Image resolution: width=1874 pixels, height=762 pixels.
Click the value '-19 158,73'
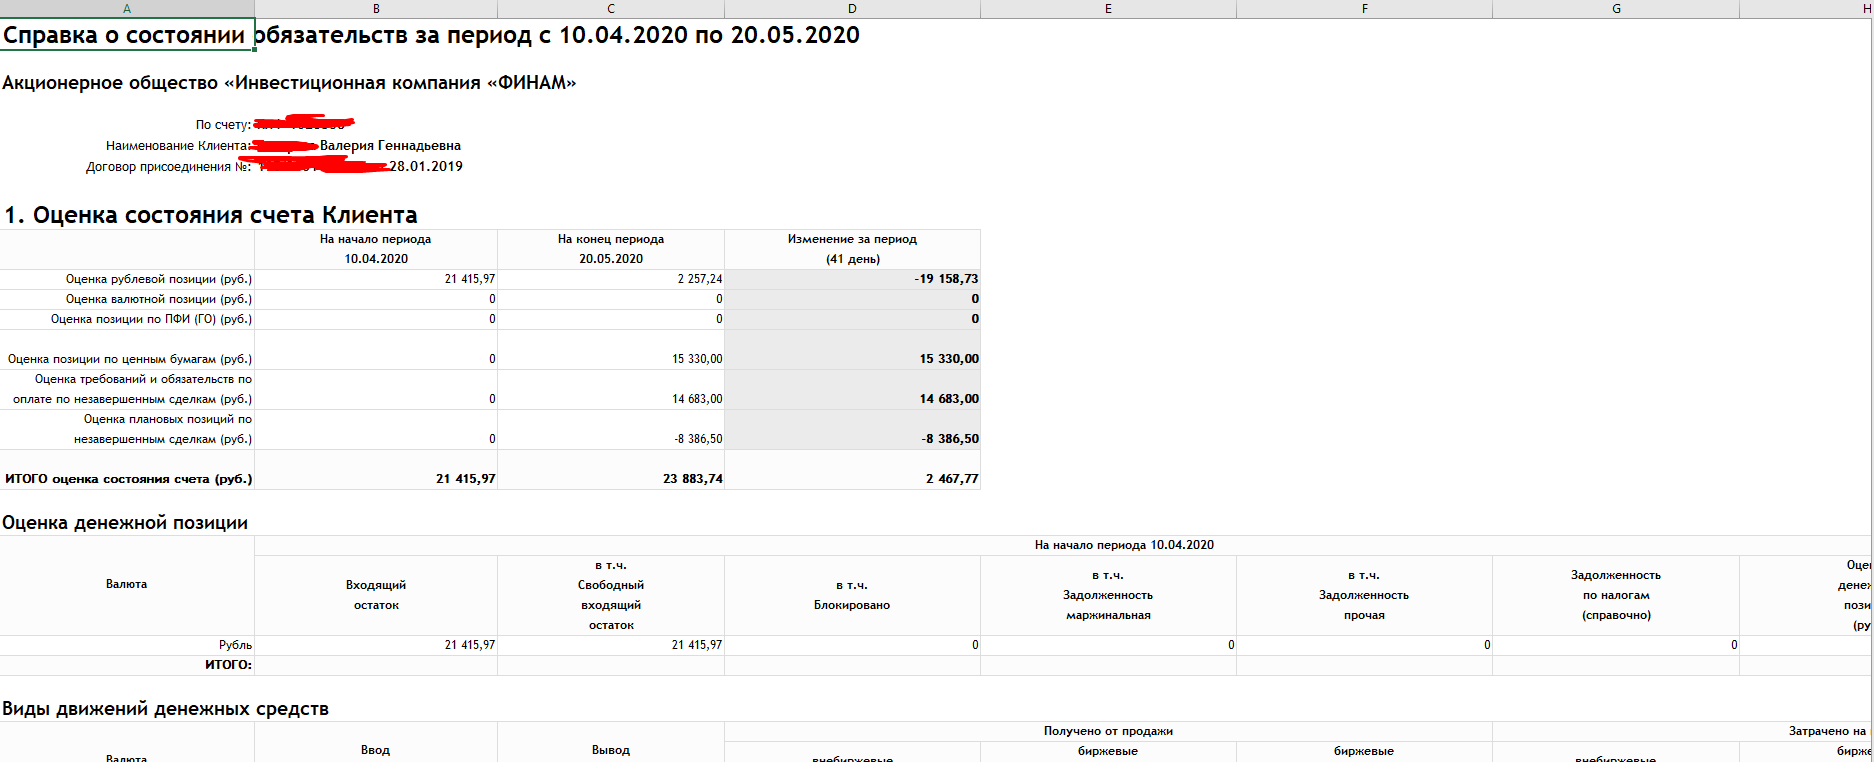pyautogui.click(x=946, y=279)
